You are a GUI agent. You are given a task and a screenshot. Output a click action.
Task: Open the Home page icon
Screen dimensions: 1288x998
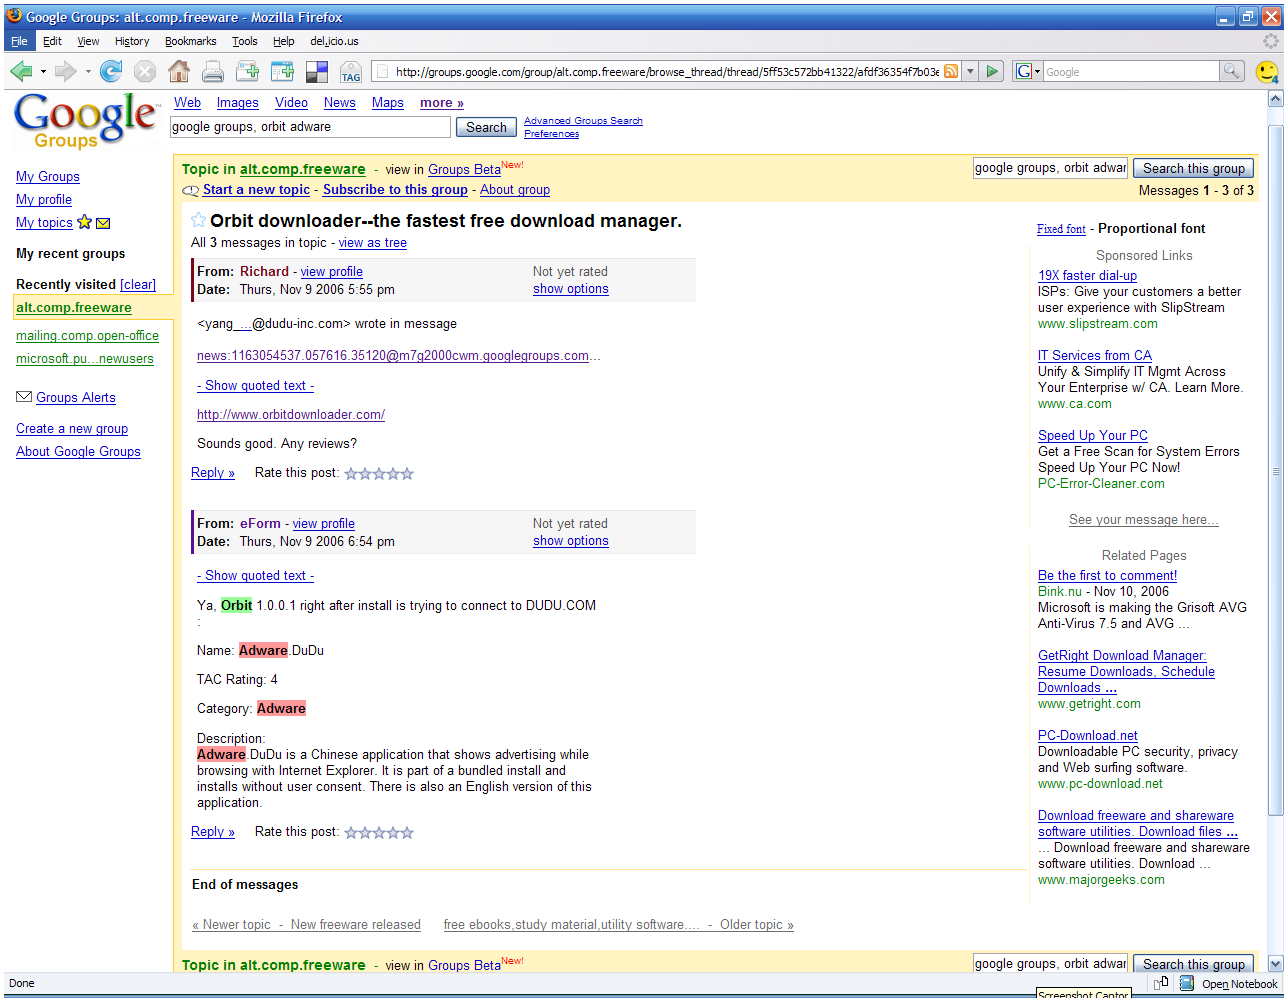tap(179, 71)
